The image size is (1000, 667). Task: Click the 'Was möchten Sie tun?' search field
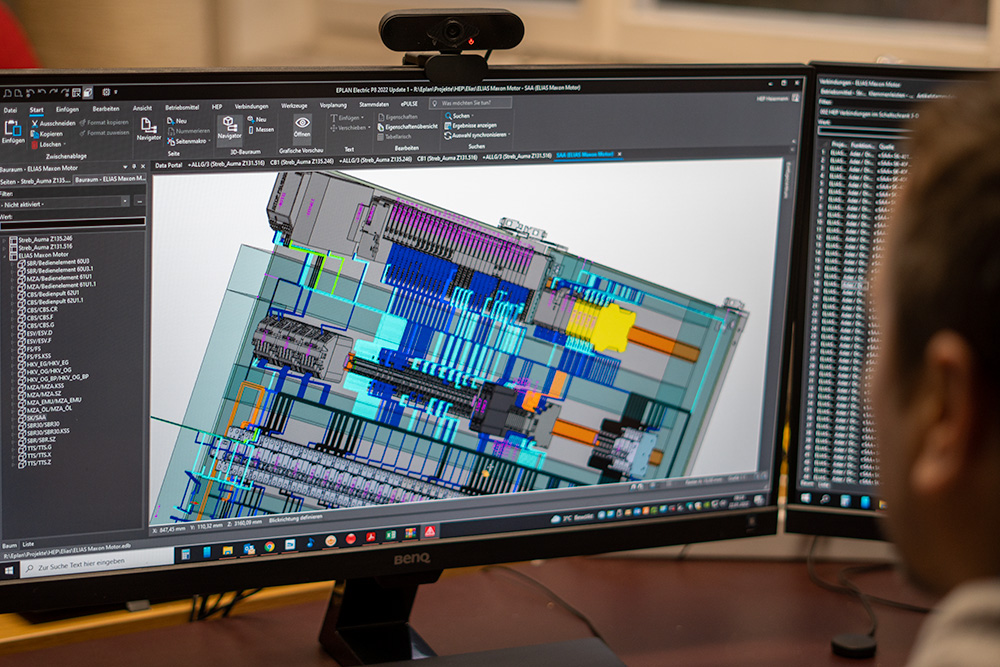point(470,103)
